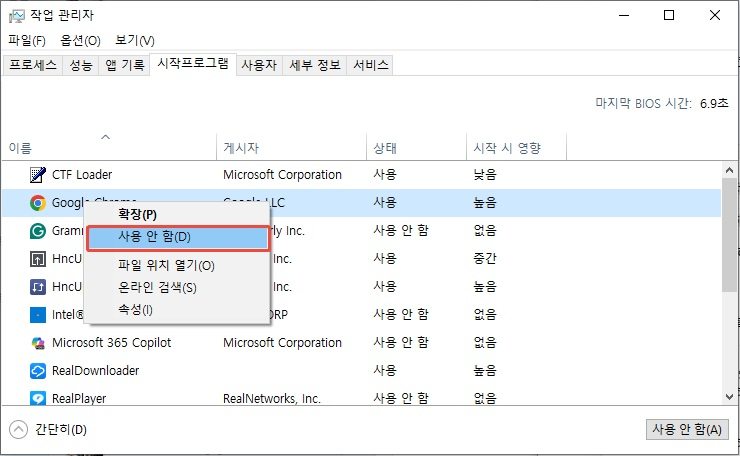Select the Microsoft 365 Copilot row name
740x456 pixels.
111,343
